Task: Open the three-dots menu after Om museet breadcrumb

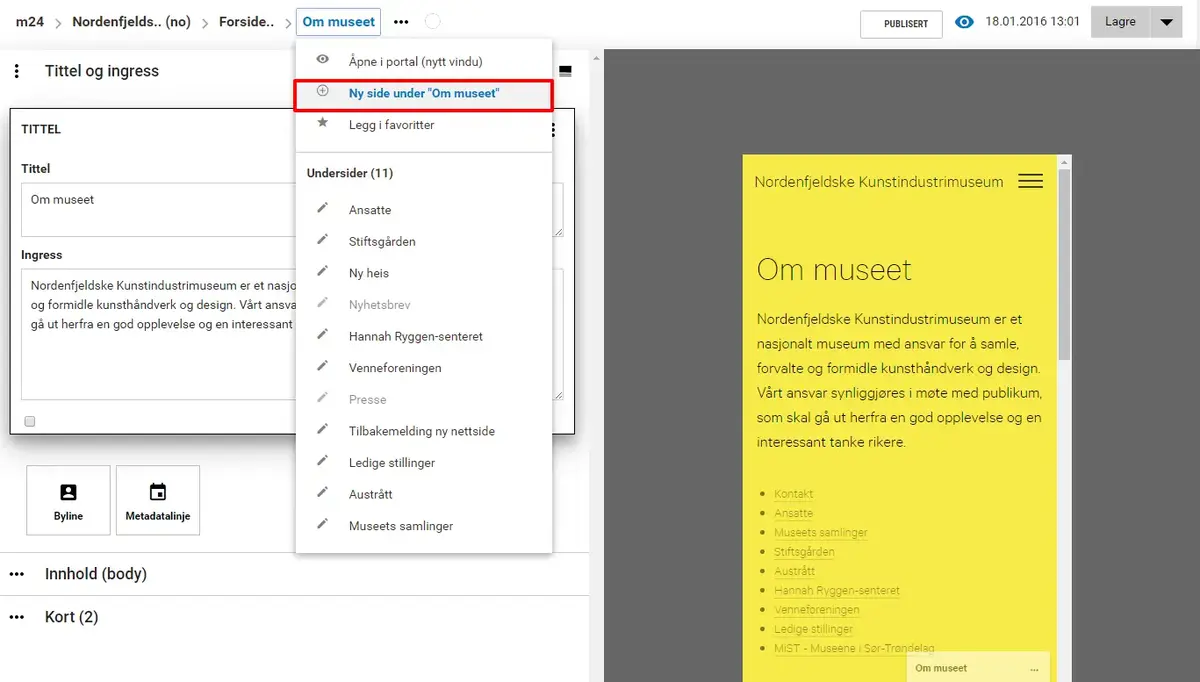Action: (401, 21)
